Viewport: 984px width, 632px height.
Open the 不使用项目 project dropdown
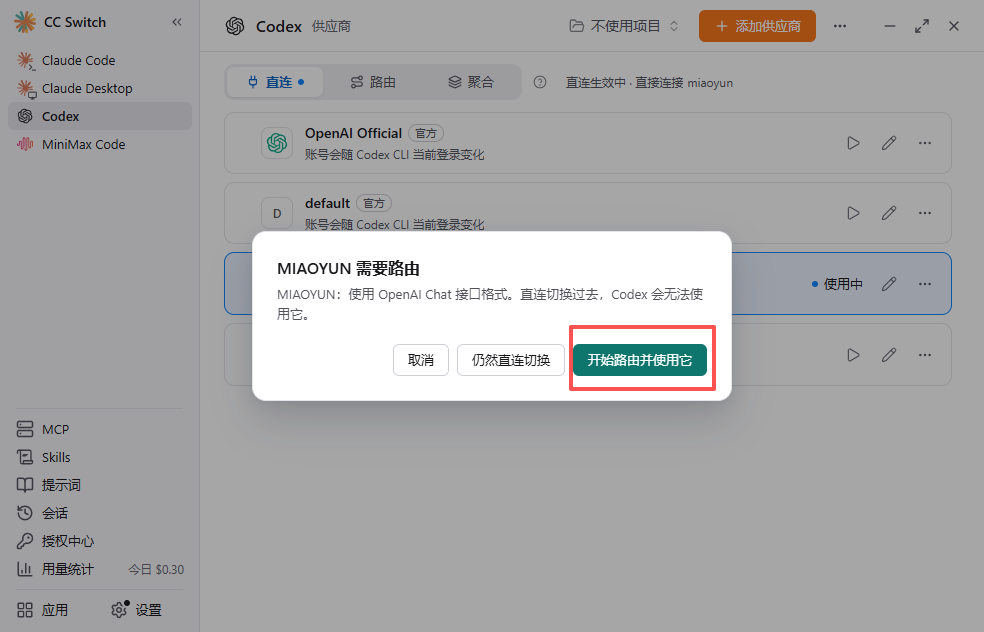click(624, 26)
